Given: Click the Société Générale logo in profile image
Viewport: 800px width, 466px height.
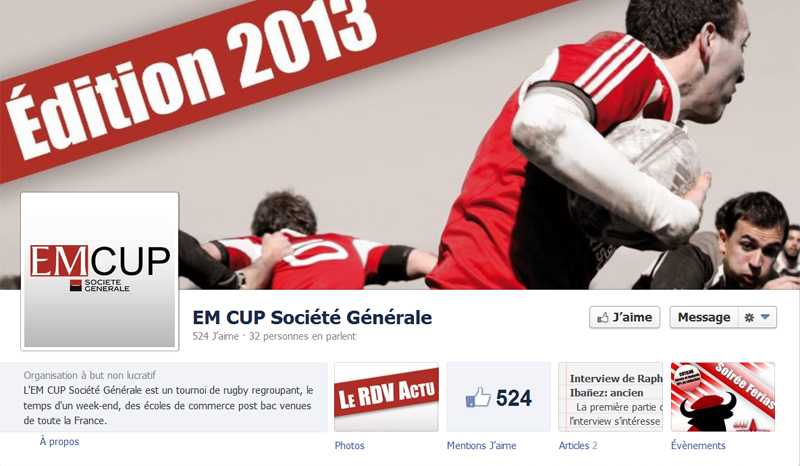Looking at the screenshot, I should coord(99,285).
